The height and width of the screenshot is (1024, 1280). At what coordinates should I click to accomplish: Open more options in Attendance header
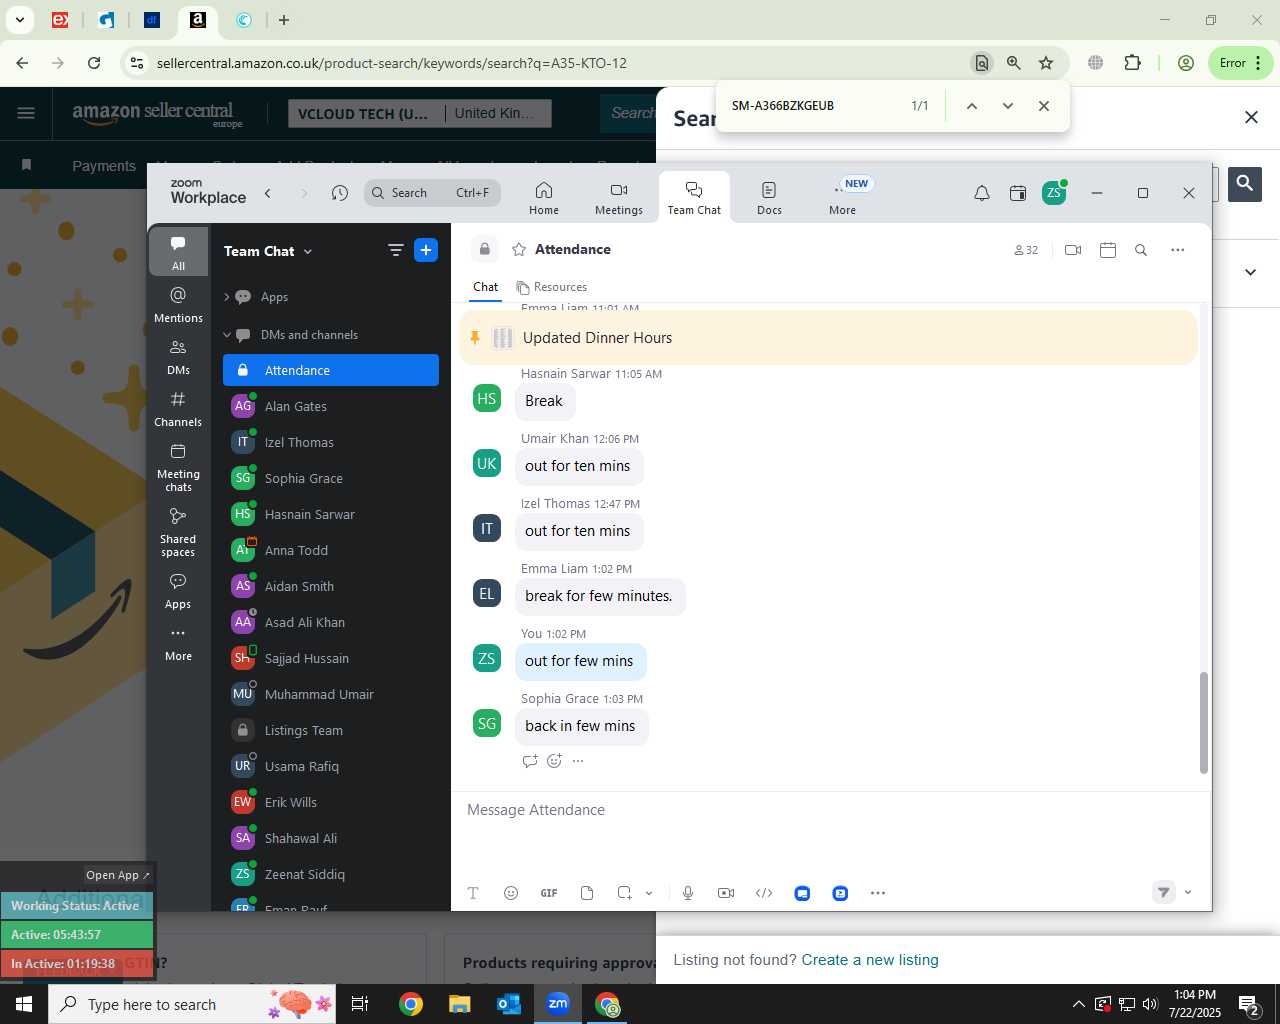coord(1178,250)
